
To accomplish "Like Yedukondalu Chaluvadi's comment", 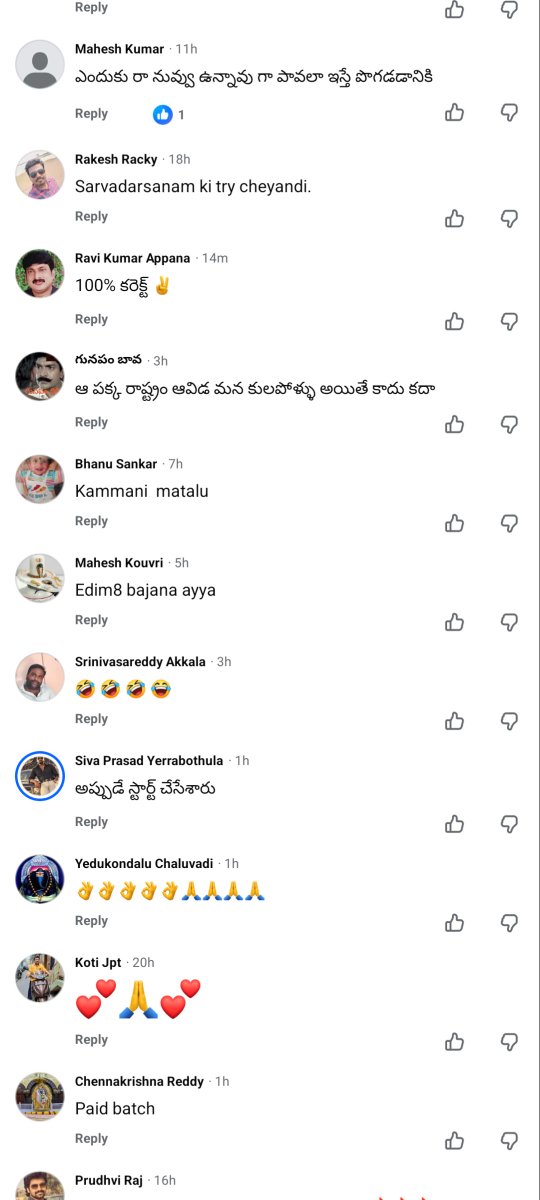I will click(x=455, y=922).
